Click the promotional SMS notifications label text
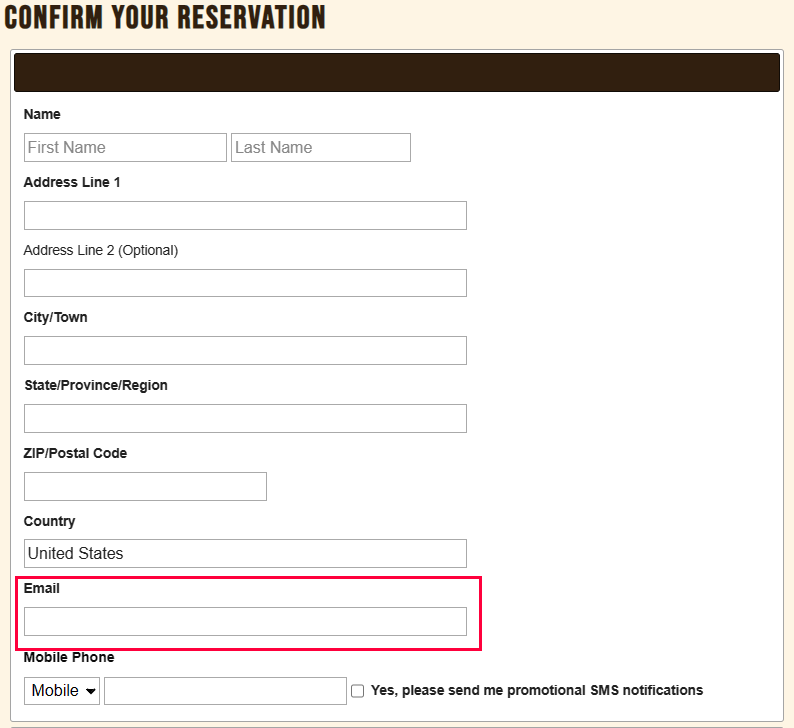This screenshot has height=728, width=794. point(537,690)
